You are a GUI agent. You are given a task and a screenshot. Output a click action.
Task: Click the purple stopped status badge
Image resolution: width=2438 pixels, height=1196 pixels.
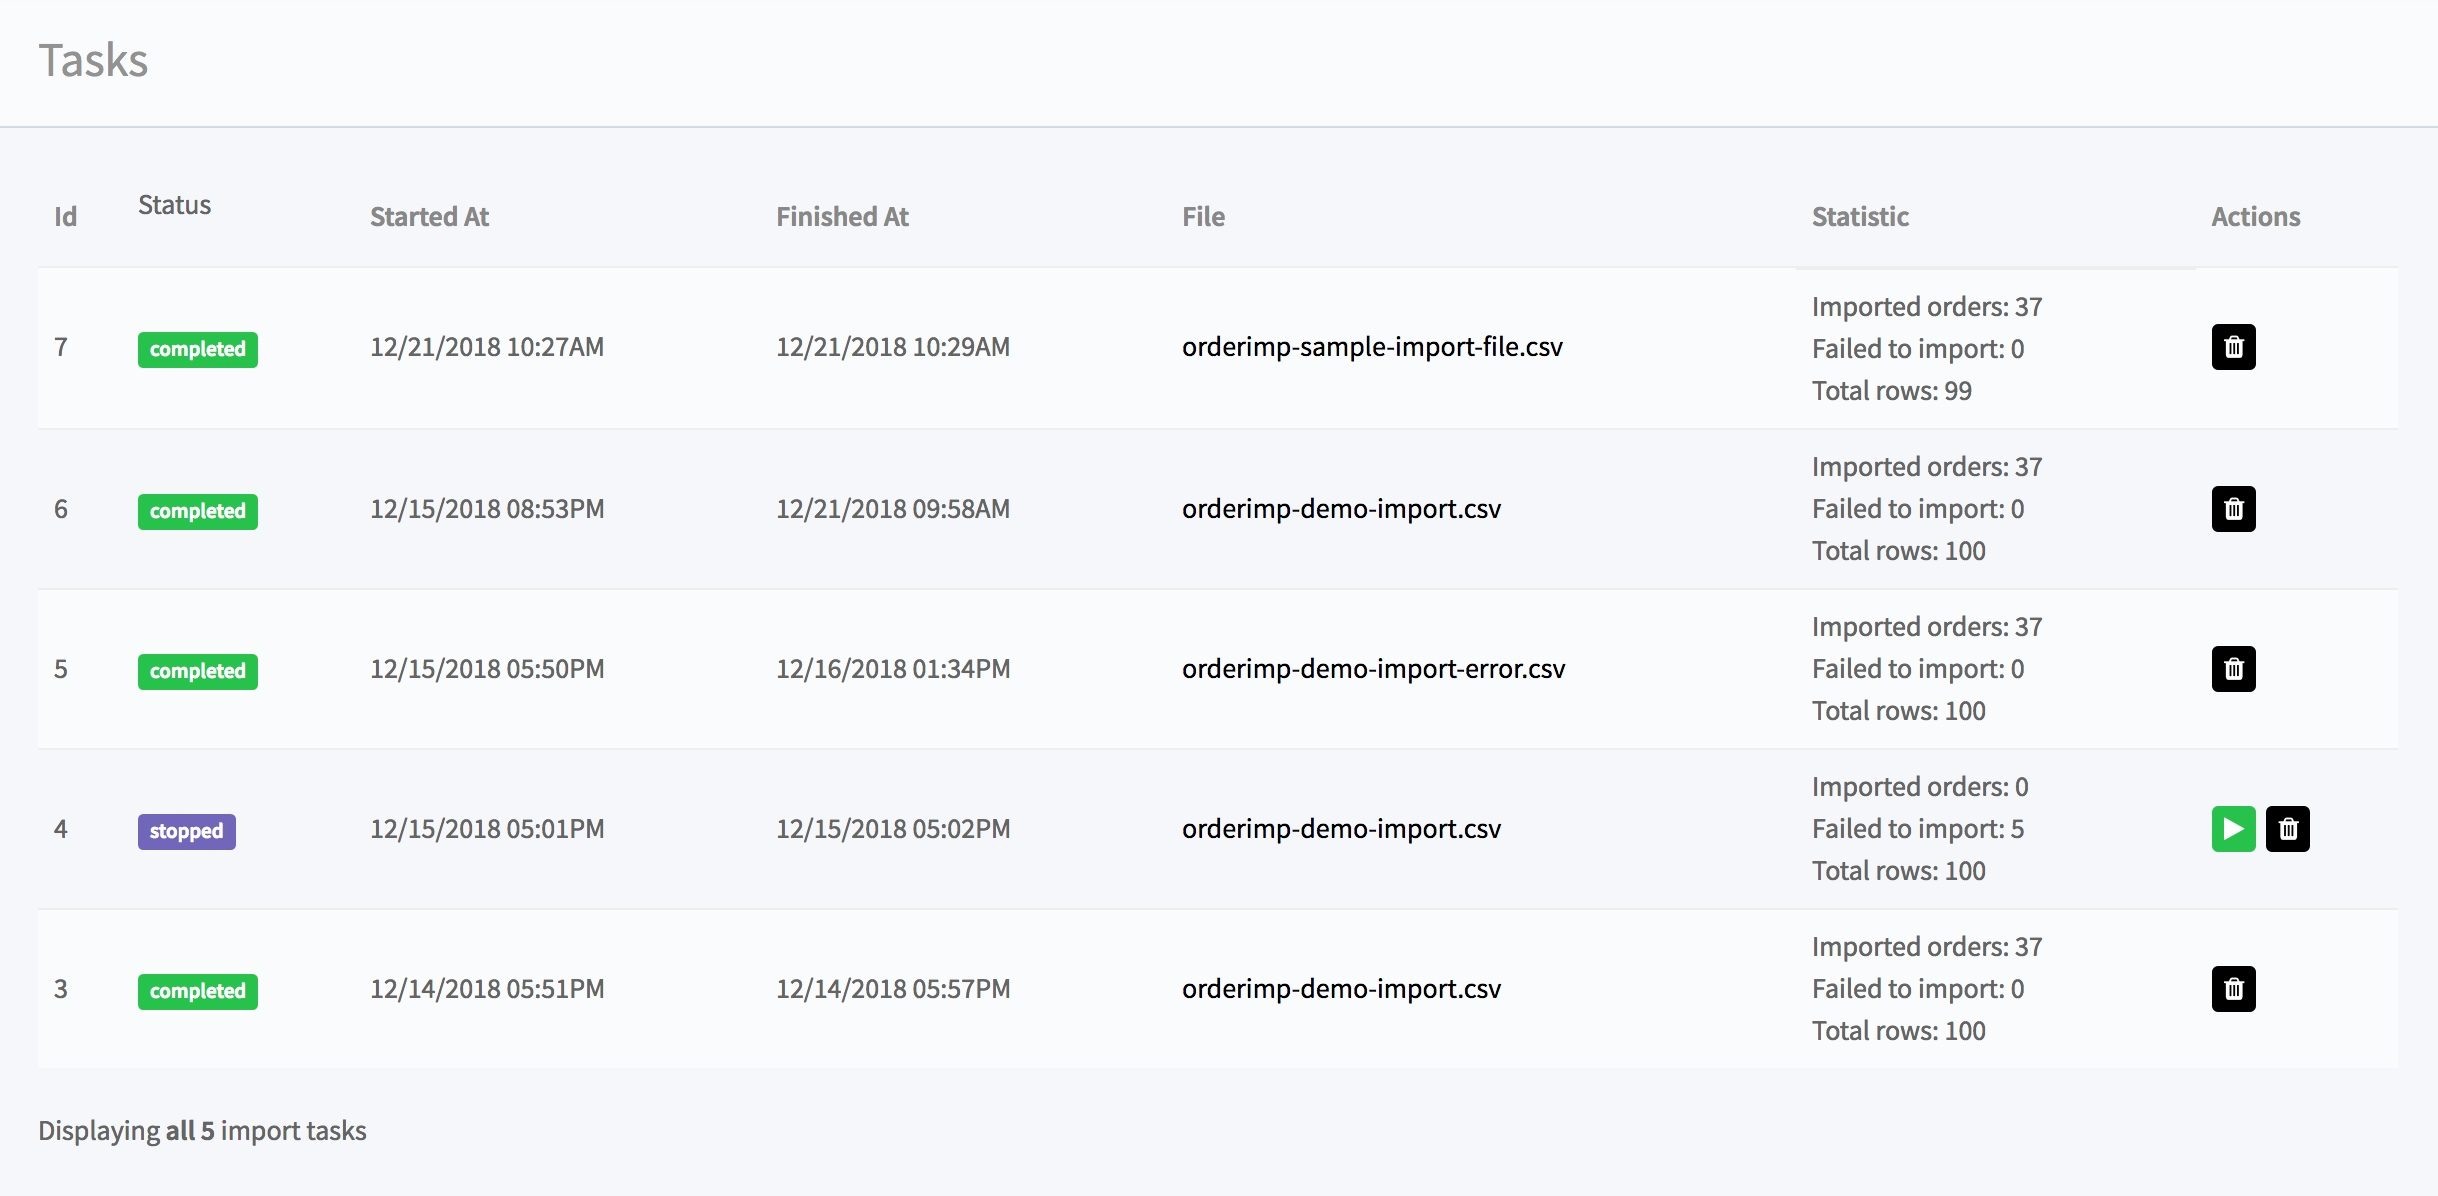click(x=186, y=831)
